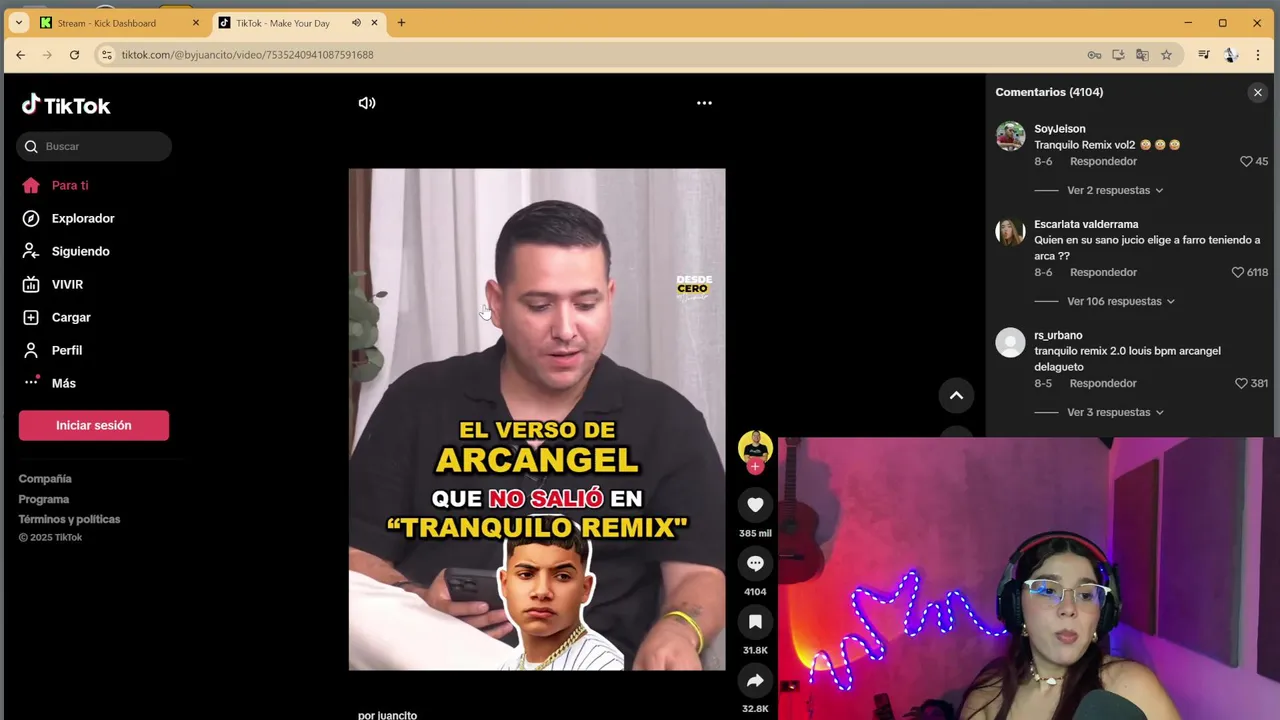This screenshot has width=1280, height=720.
Task: Open Términos y políticas link
Action: click(69, 519)
